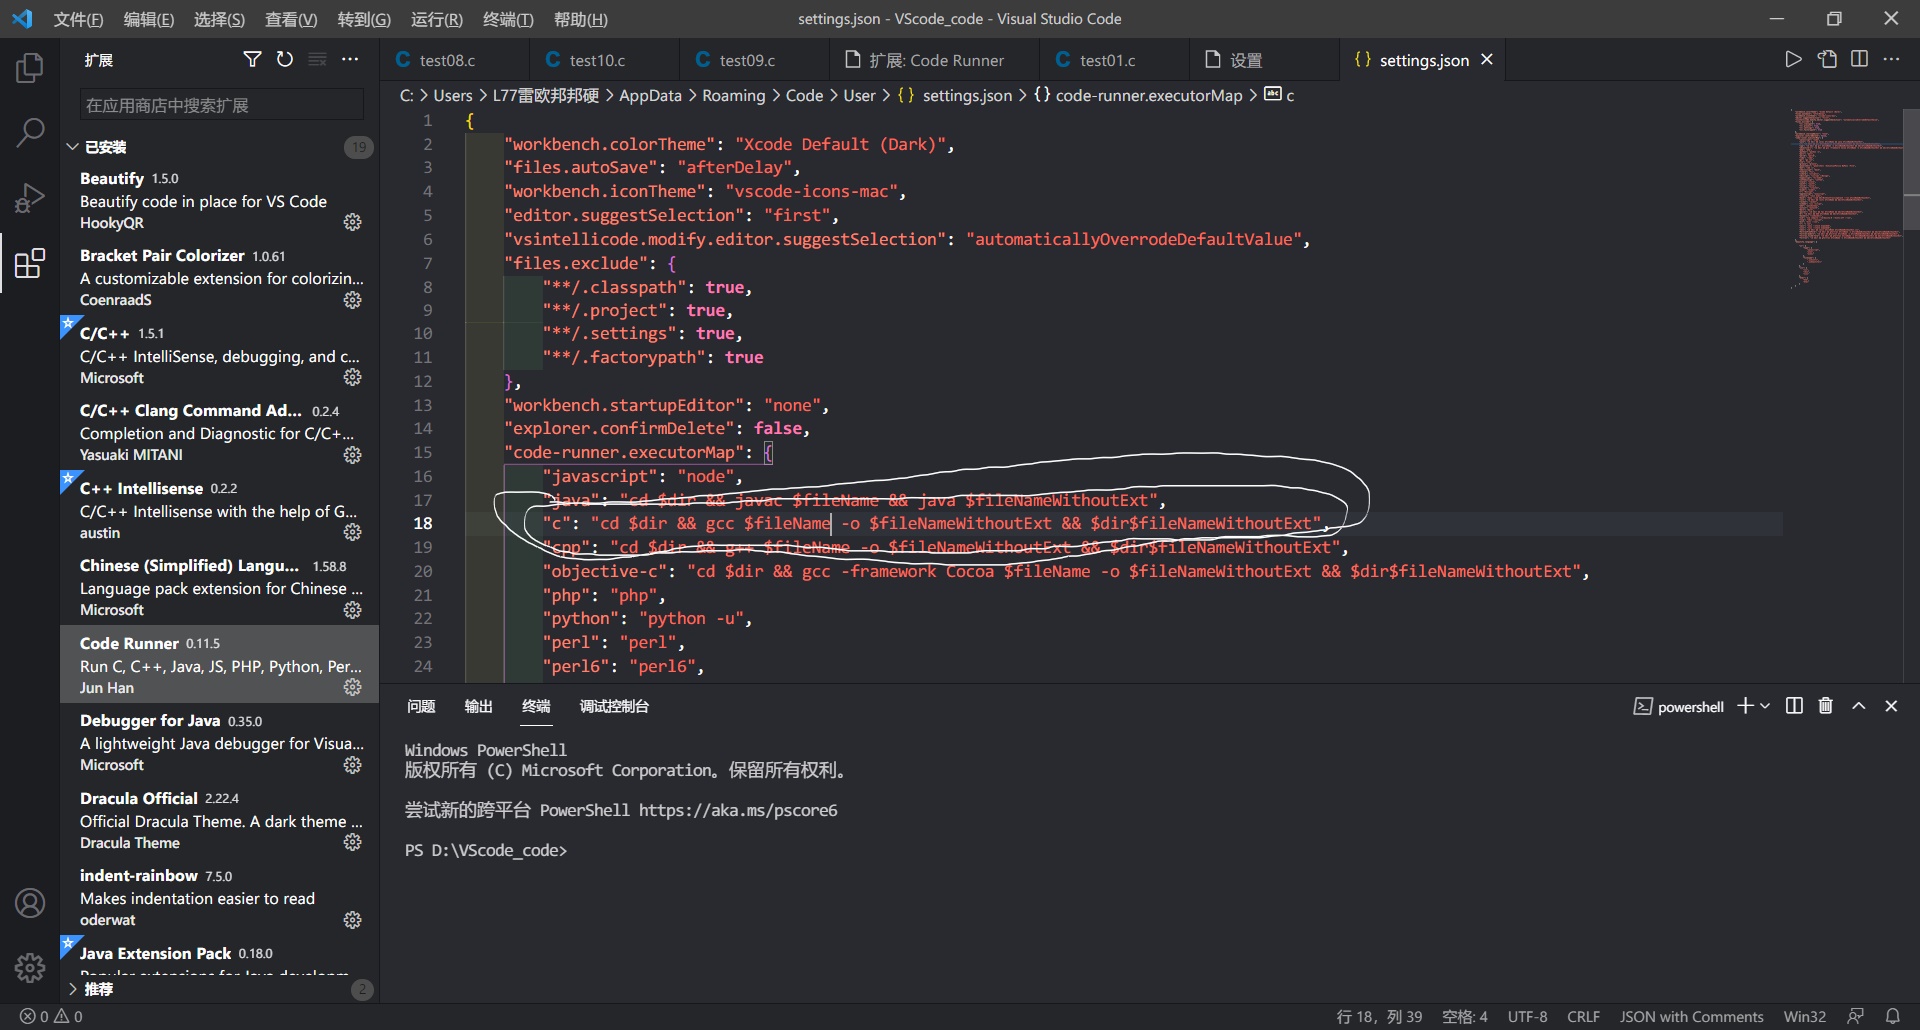Open the 查看(V) menu
1920x1030 pixels.
[291, 19]
